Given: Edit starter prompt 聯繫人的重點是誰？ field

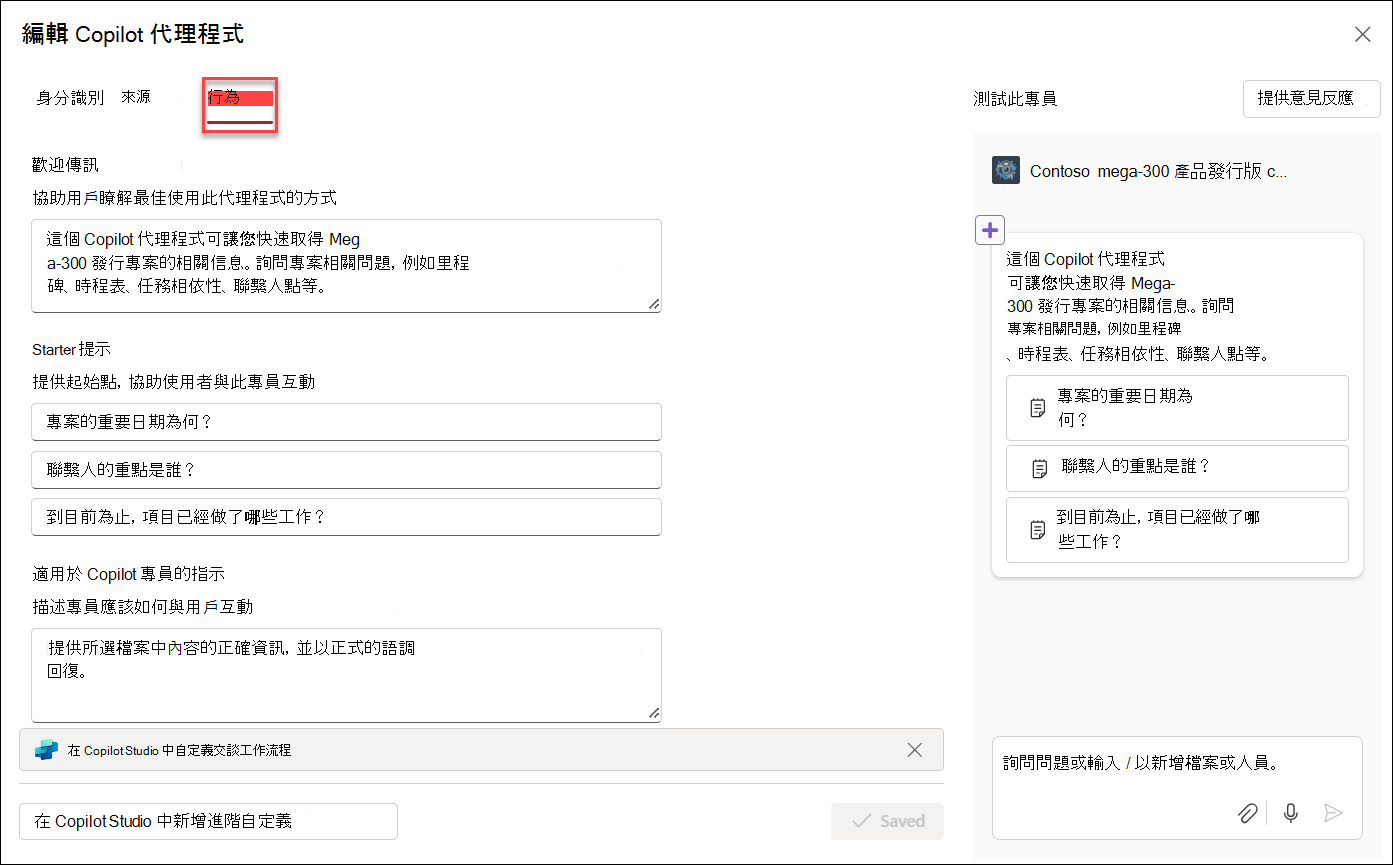Looking at the screenshot, I should pos(346,470).
